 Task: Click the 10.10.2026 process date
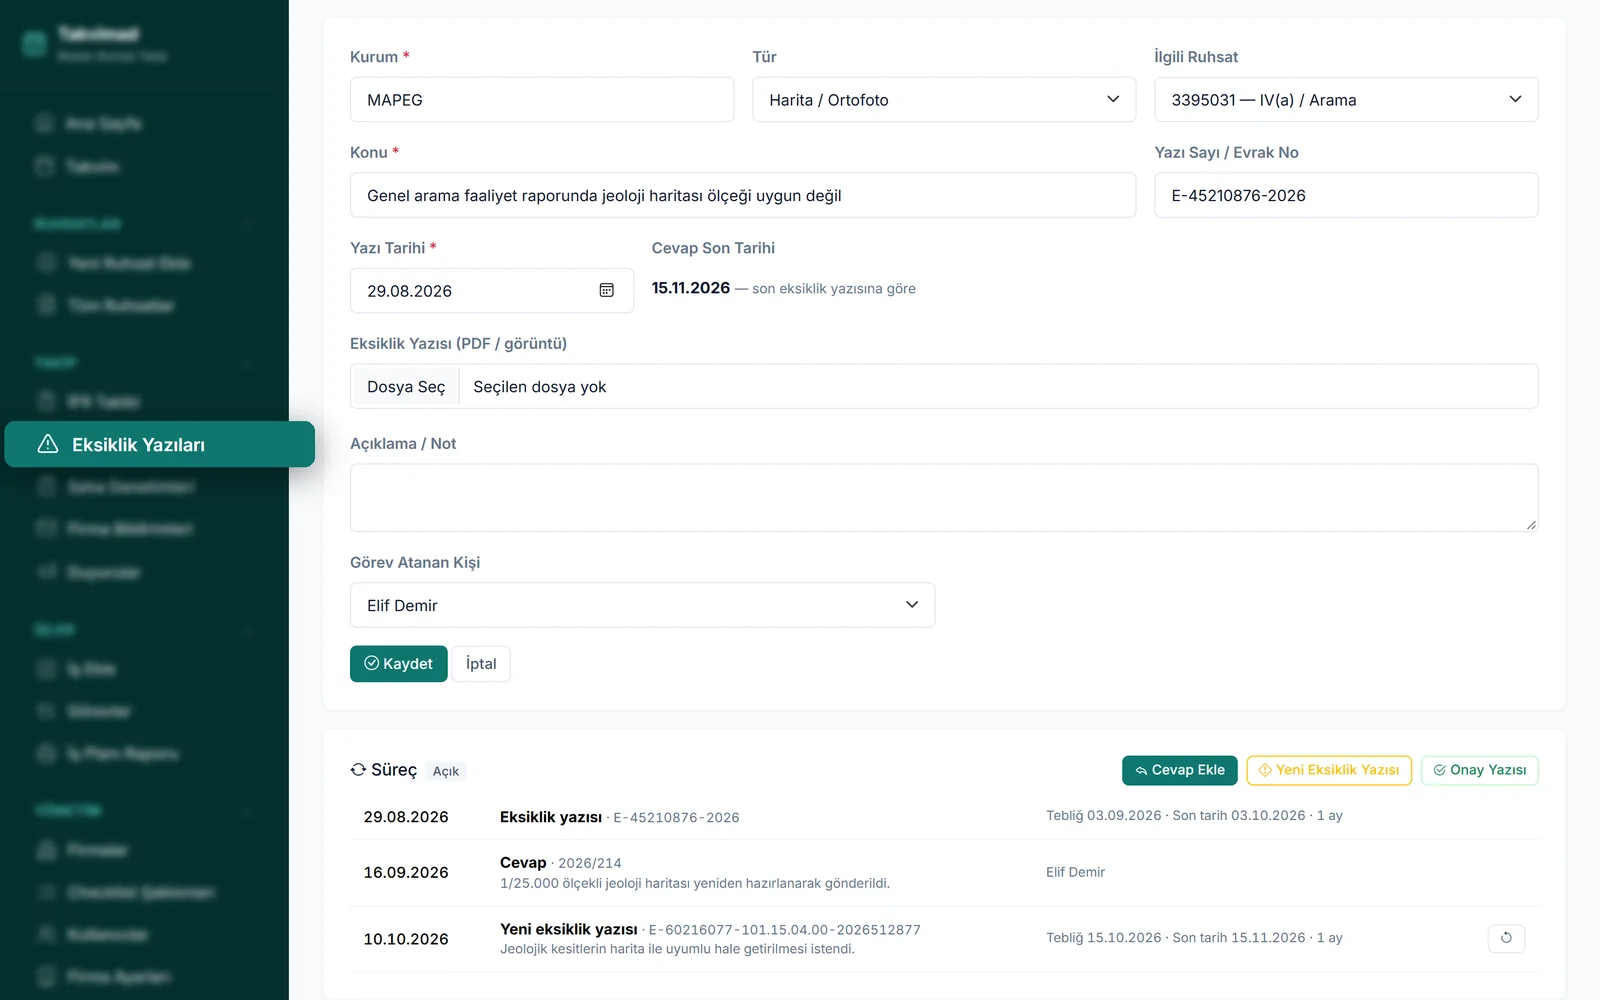406,939
